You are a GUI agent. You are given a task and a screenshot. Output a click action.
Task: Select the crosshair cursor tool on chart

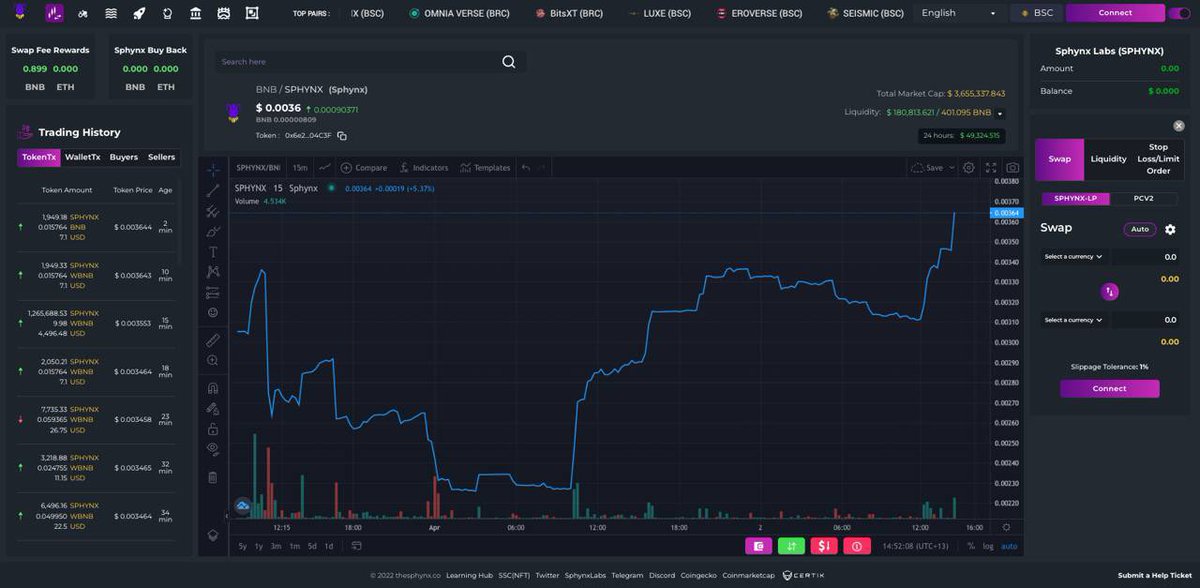click(x=213, y=168)
